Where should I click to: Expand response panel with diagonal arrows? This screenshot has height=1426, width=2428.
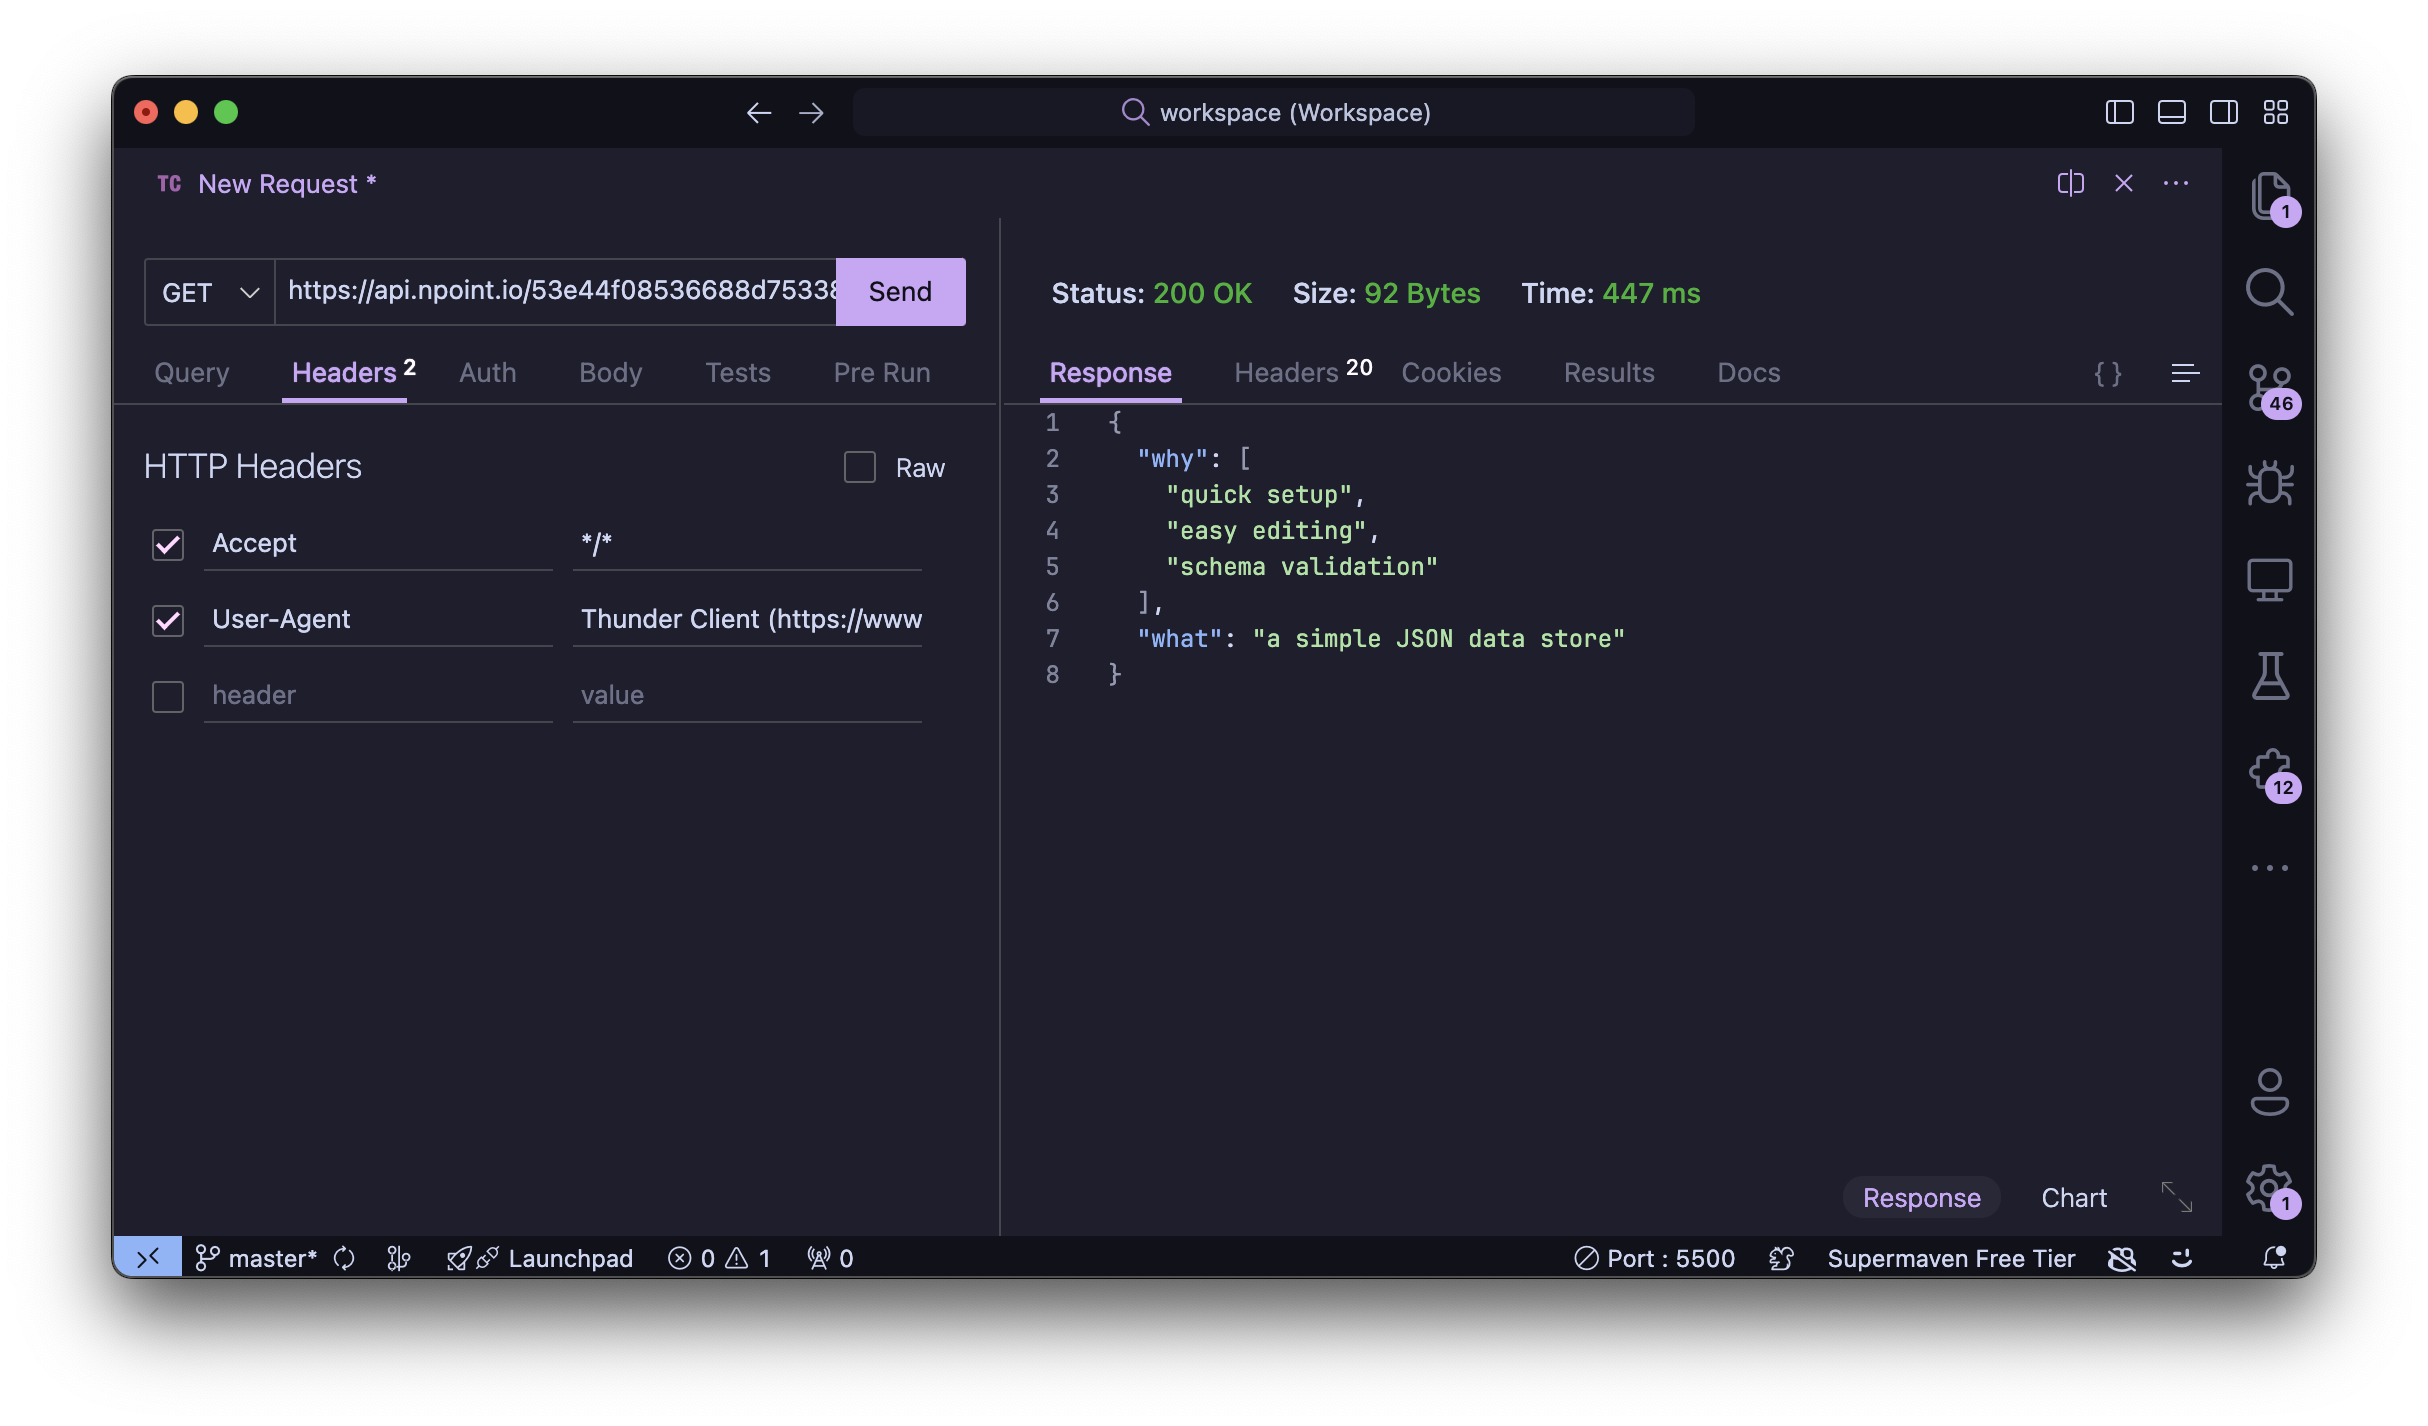pos(2176,1197)
